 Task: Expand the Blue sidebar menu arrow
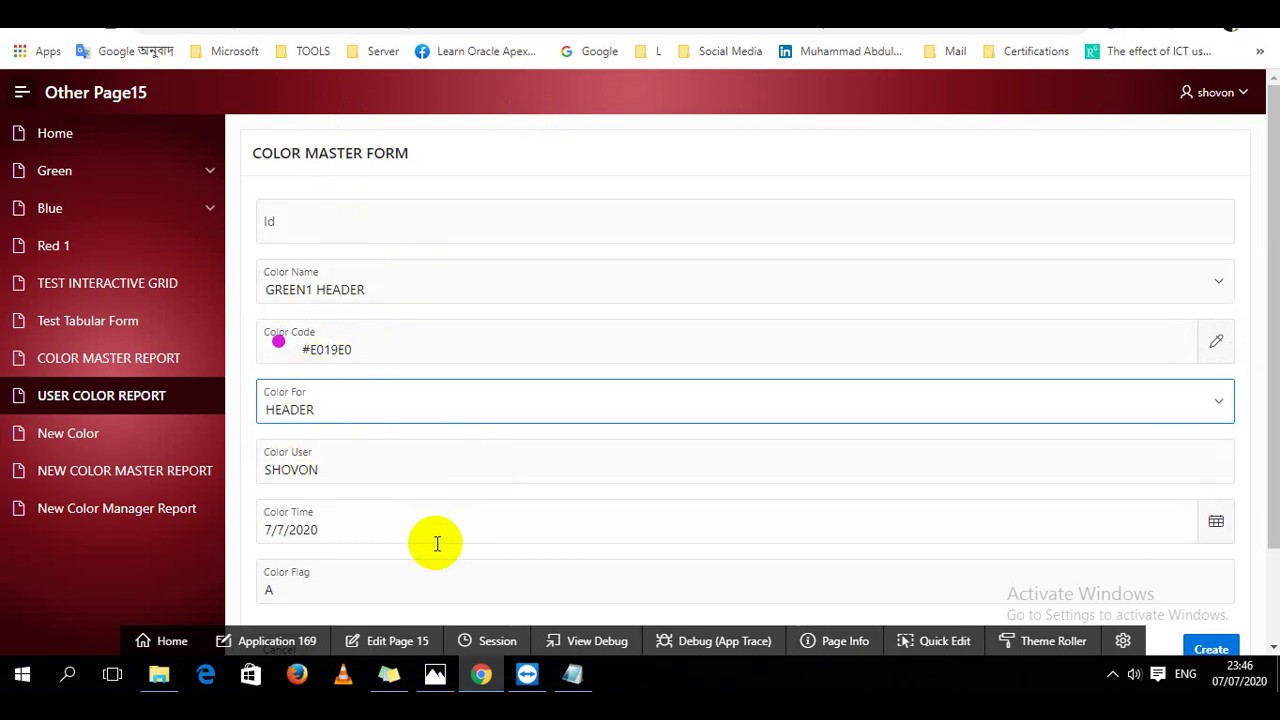point(210,208)
